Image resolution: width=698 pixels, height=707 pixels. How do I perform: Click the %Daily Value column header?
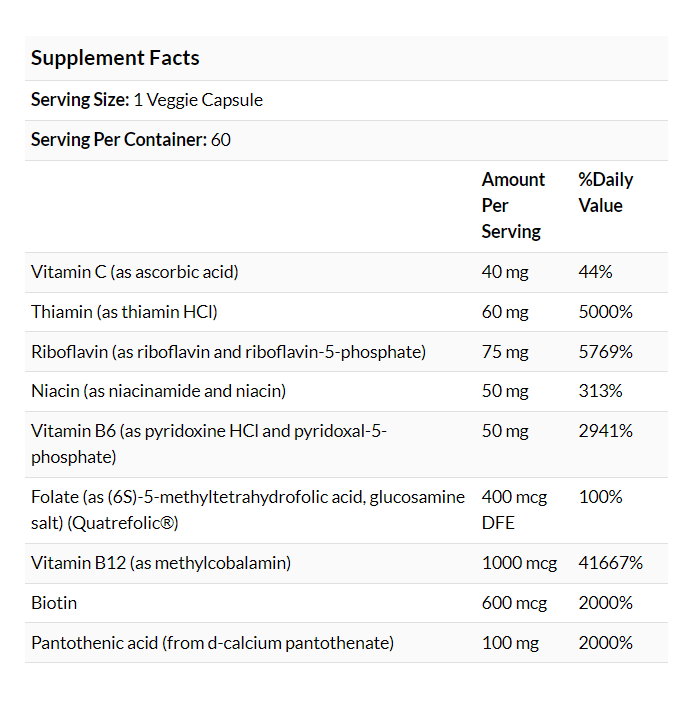(605, 192)
